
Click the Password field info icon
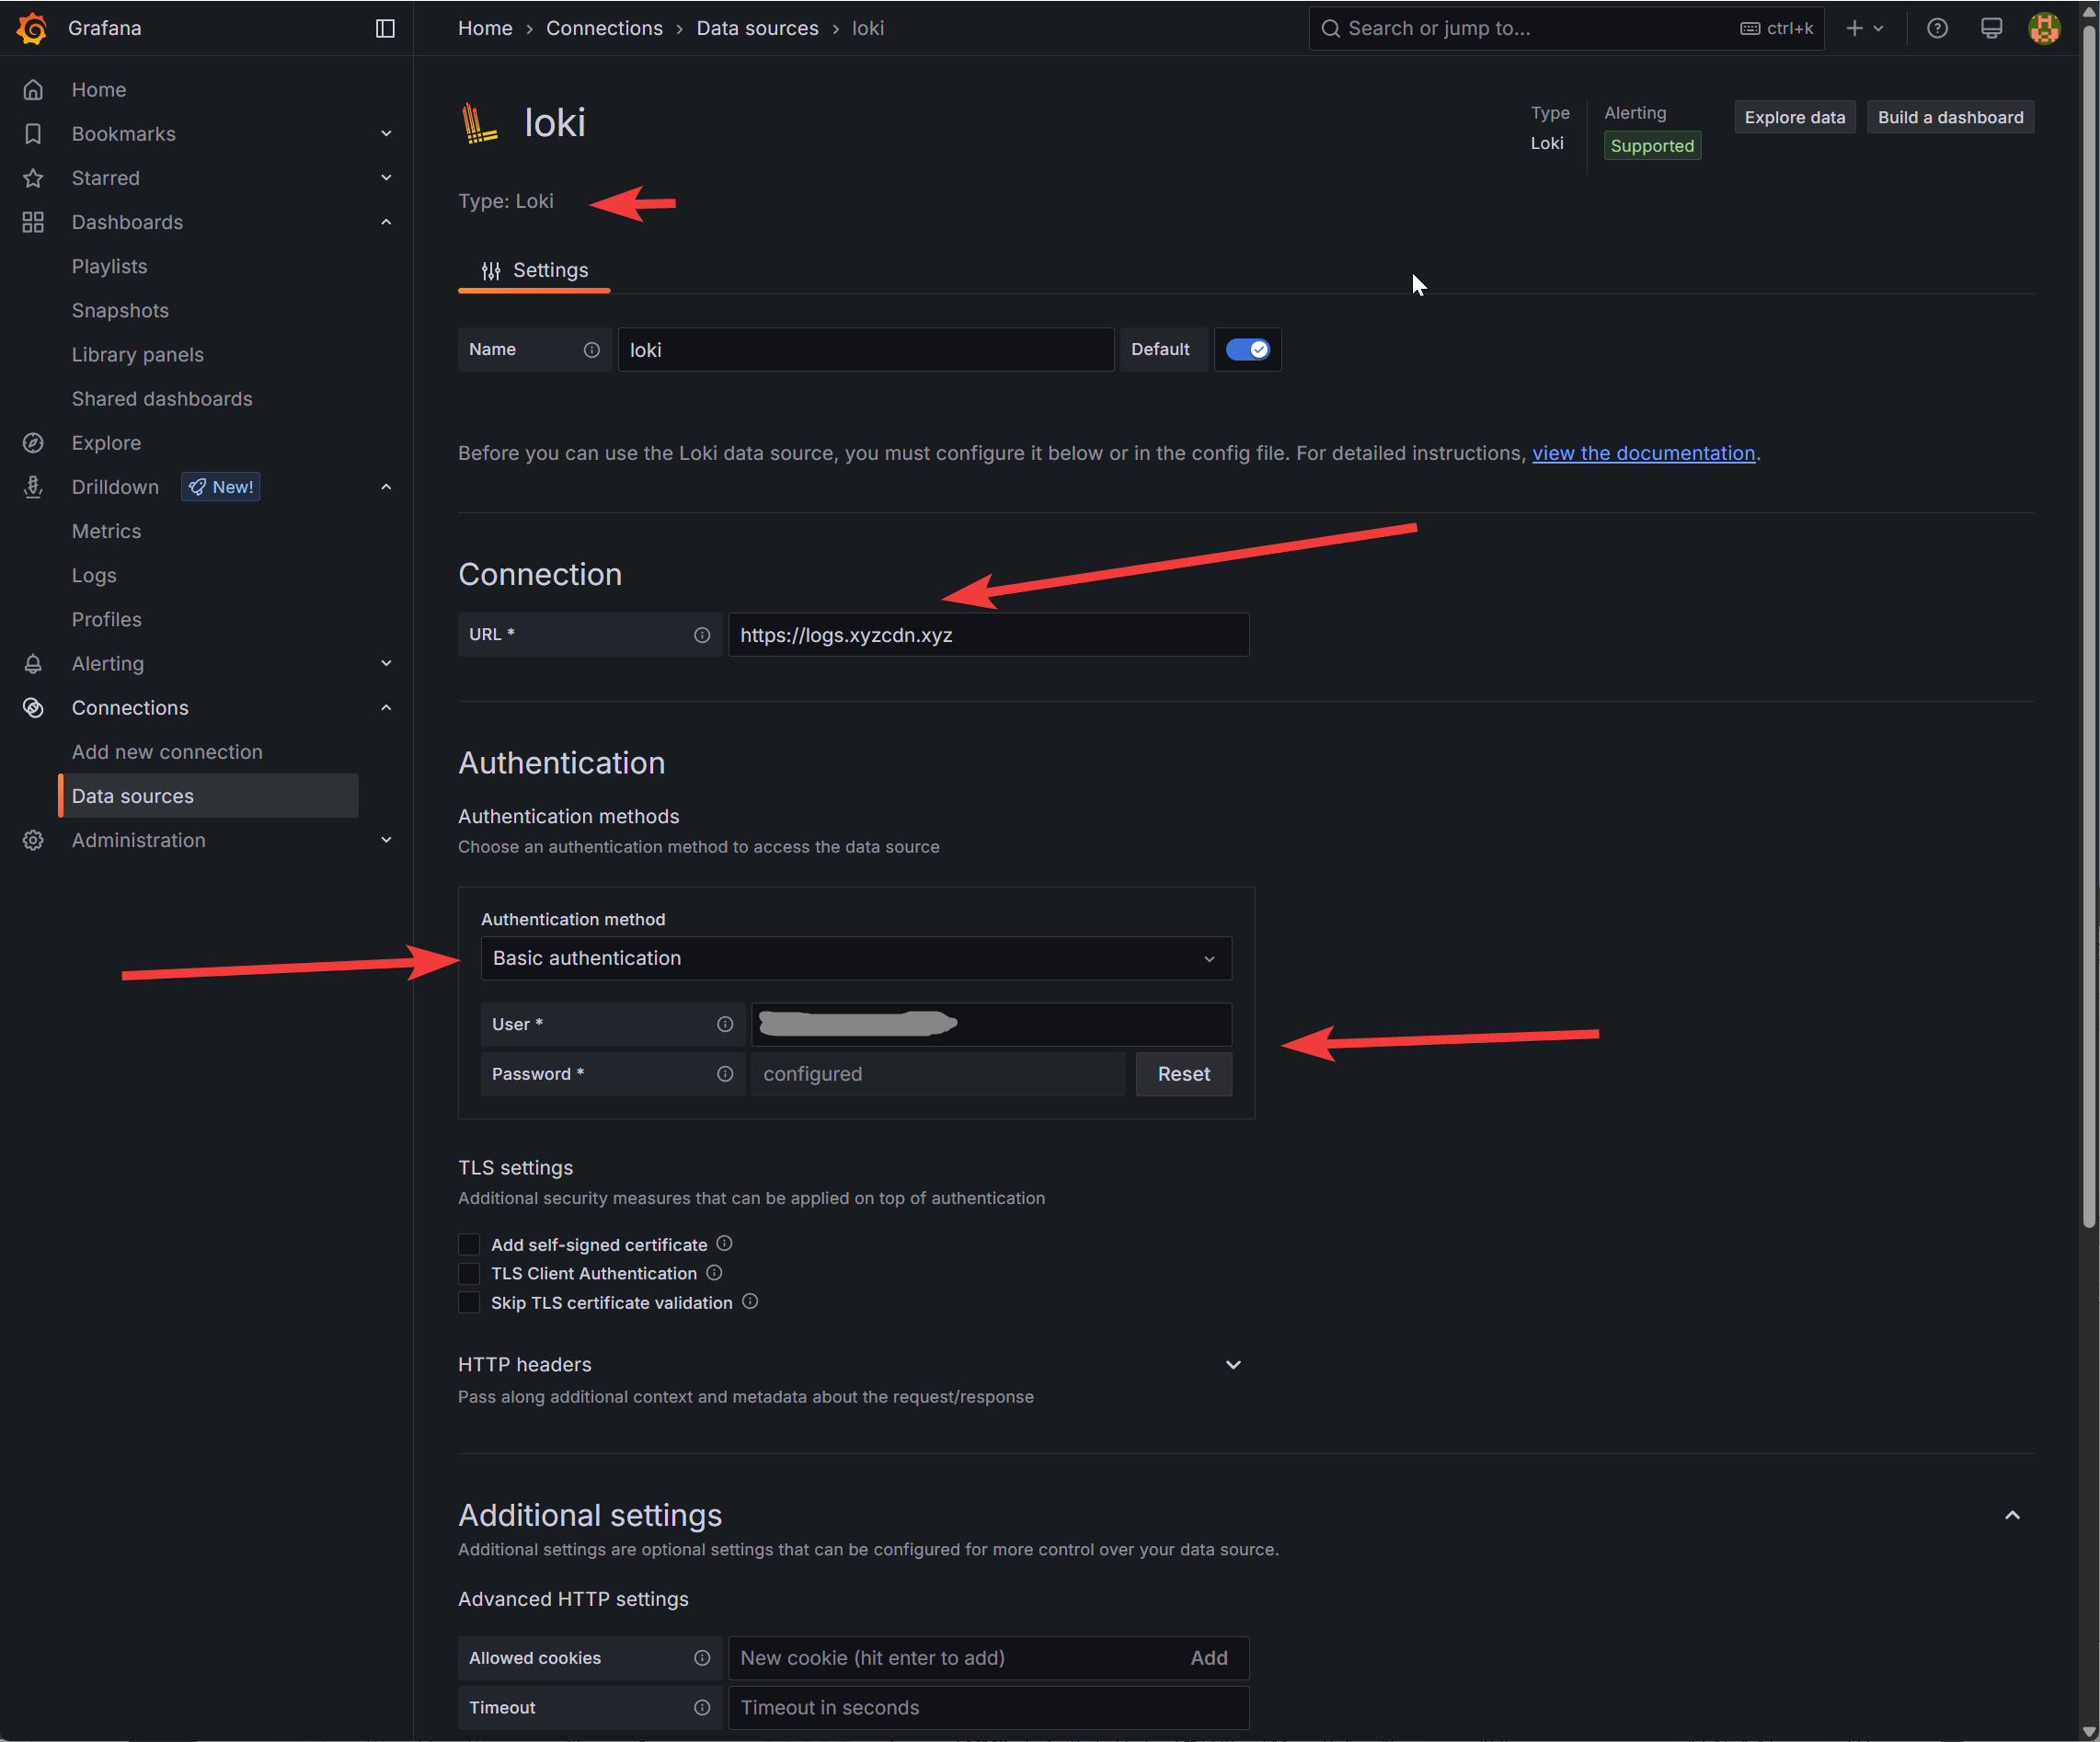click(725, 1074)
